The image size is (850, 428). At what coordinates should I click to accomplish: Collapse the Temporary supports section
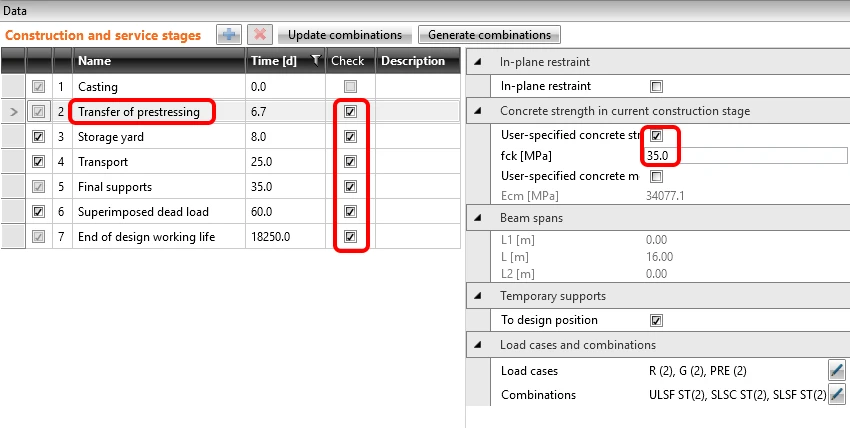[x=478, y=296]
